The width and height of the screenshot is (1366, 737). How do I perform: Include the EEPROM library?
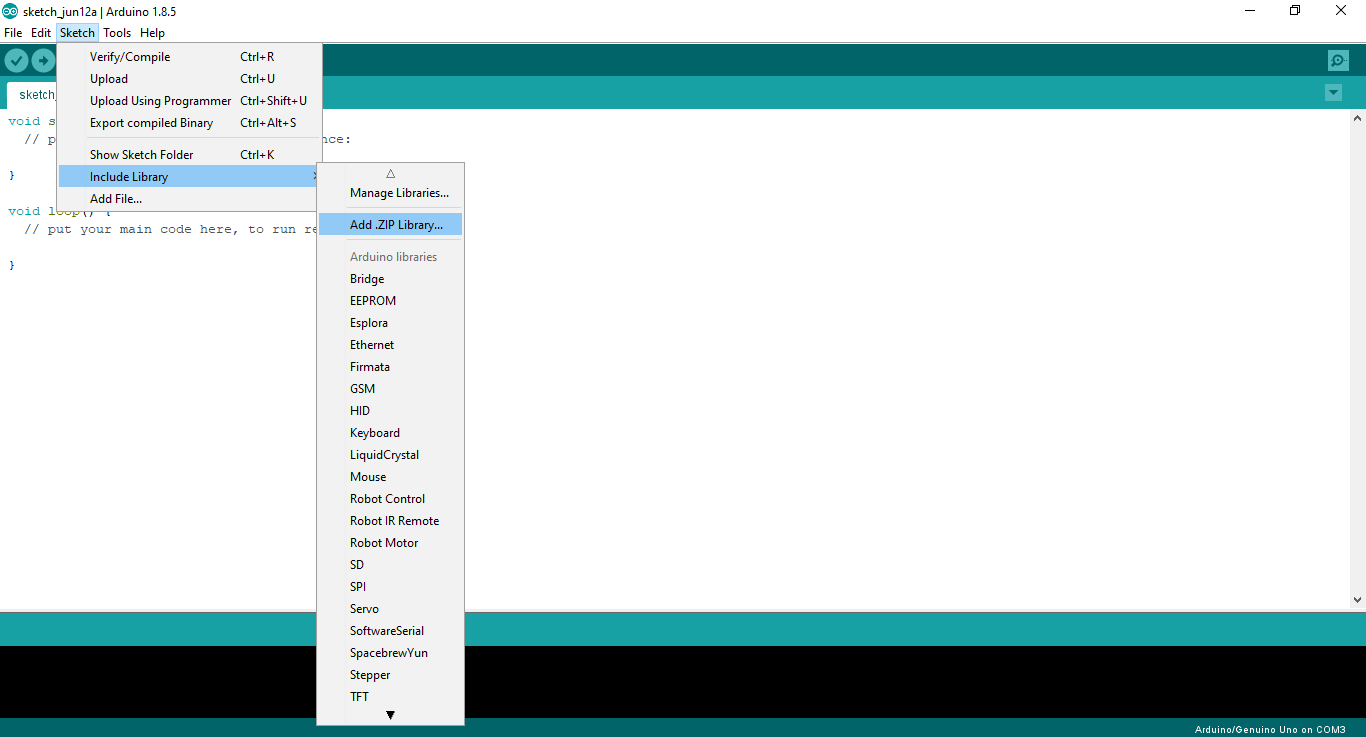(x=390, y=301)
